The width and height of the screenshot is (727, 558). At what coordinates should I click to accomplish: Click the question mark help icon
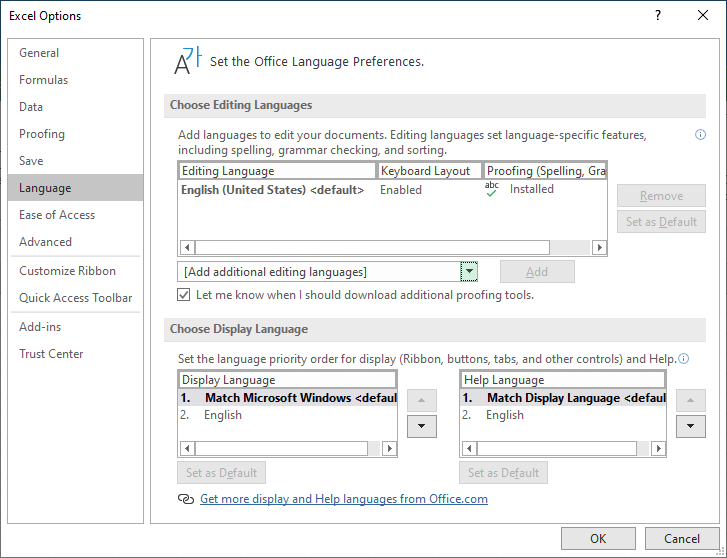(x=657, y=15)
